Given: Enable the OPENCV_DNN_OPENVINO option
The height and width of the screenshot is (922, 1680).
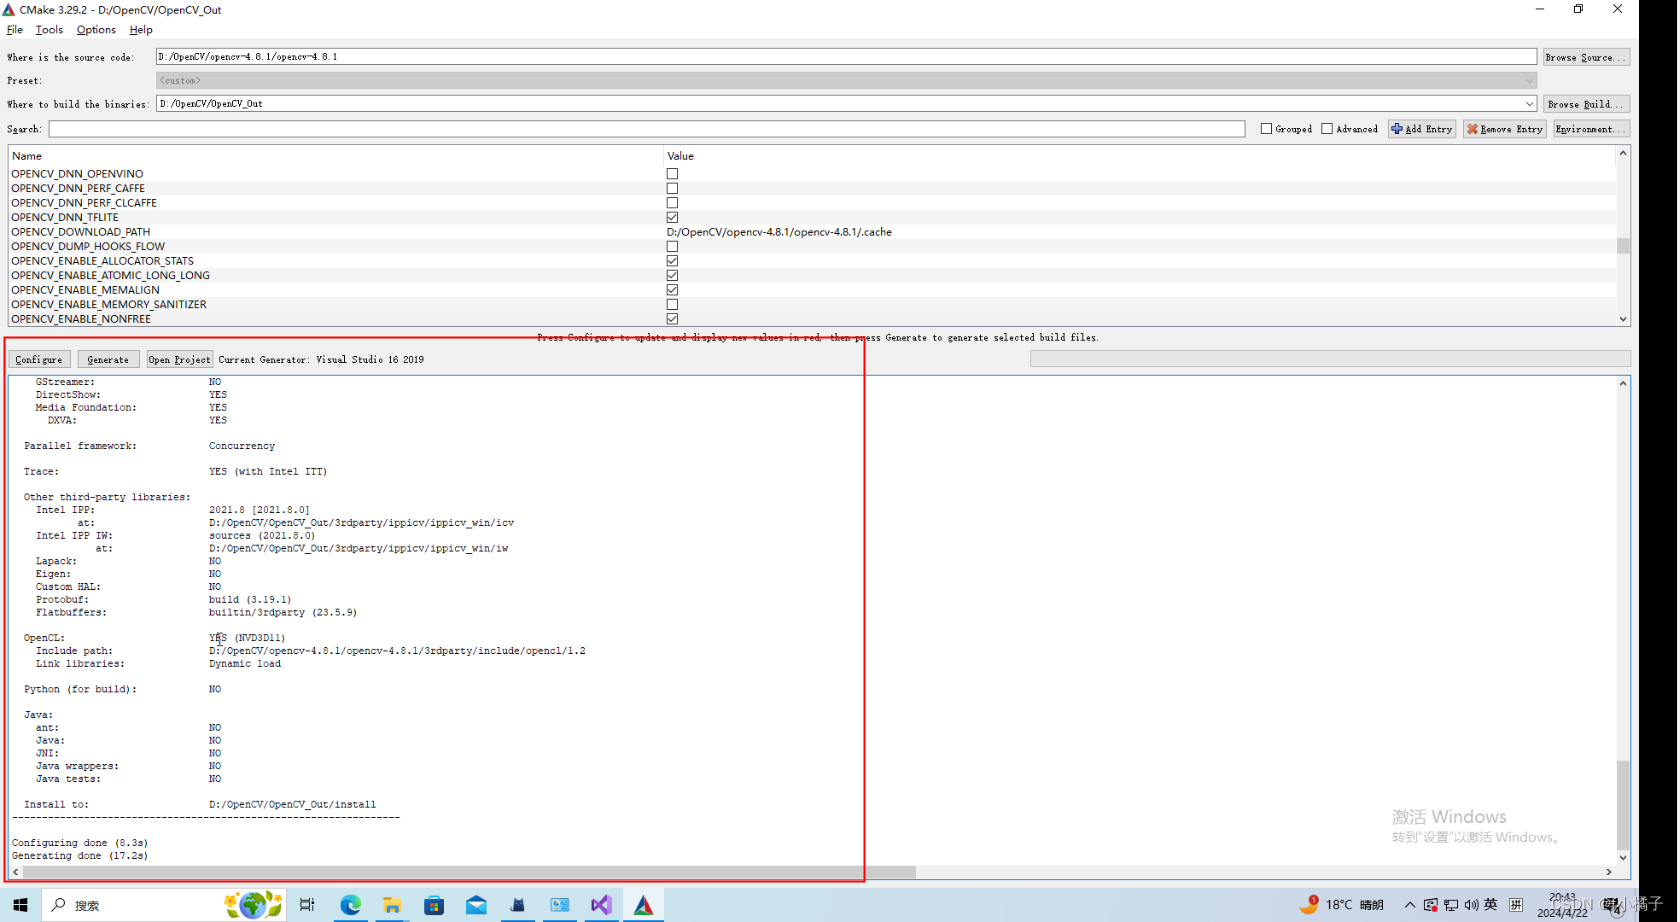Looking at the screenshot, I should tap(672, 173).
